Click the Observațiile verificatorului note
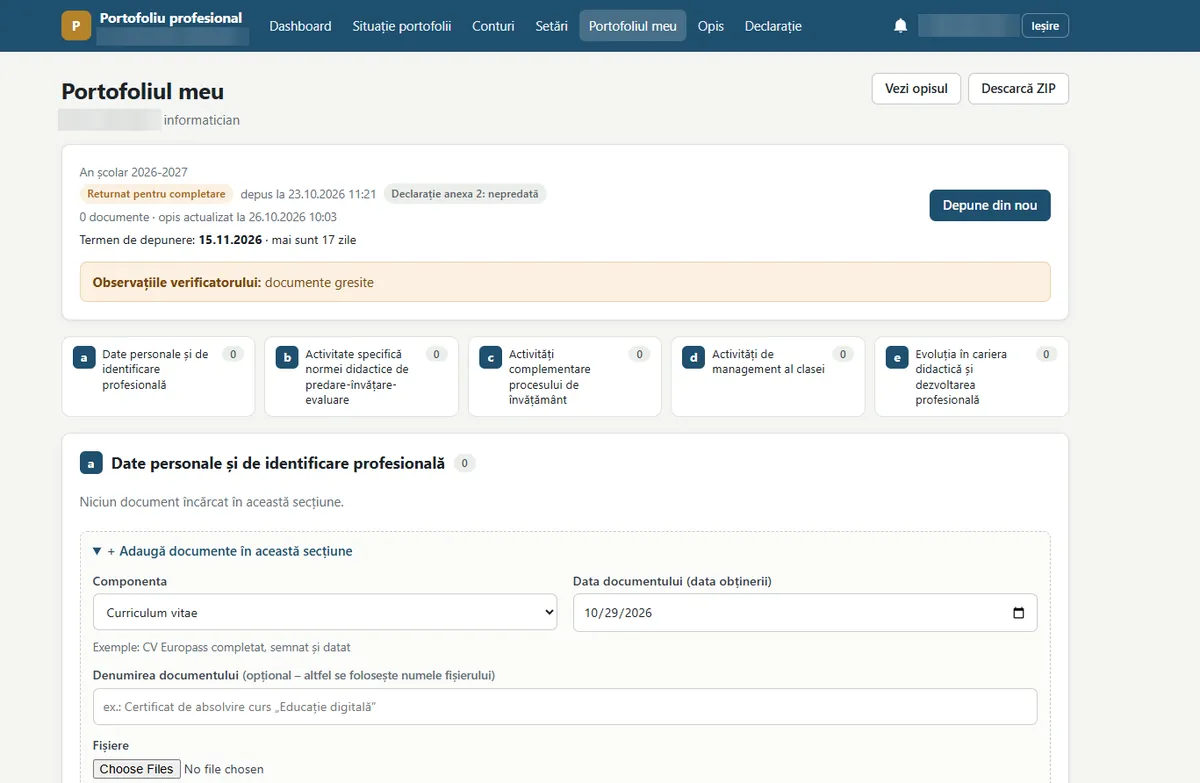This screenshot has height=783, width=1200. coord(565,282)
